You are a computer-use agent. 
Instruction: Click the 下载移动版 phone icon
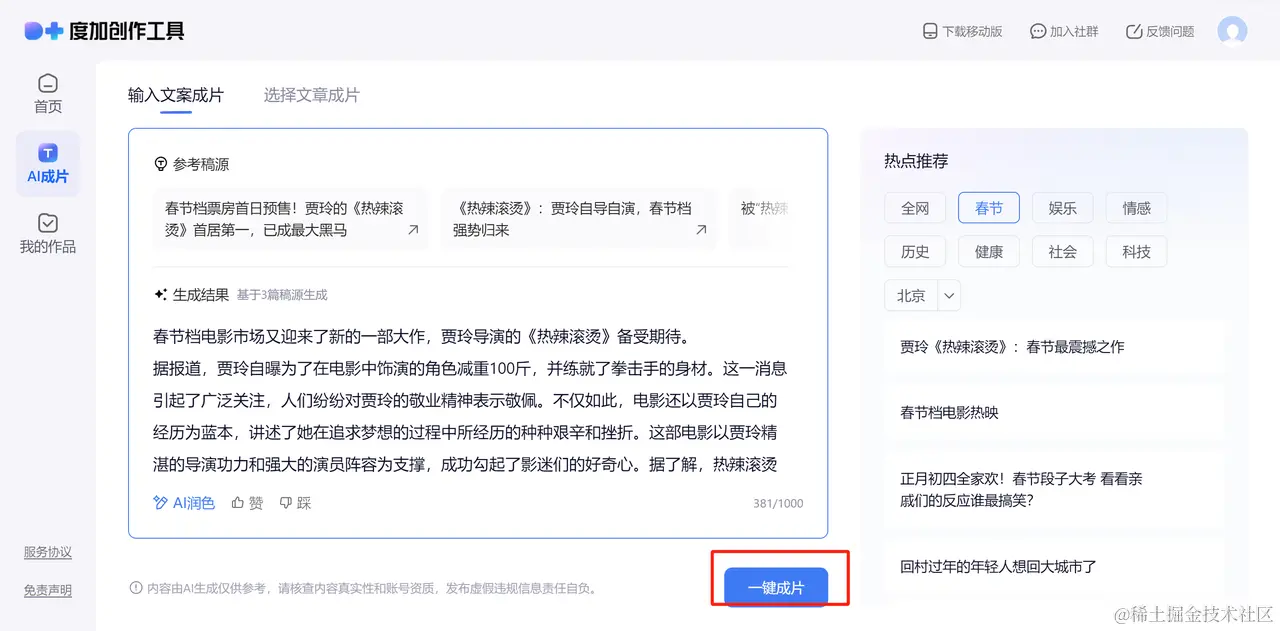(930, 31)
